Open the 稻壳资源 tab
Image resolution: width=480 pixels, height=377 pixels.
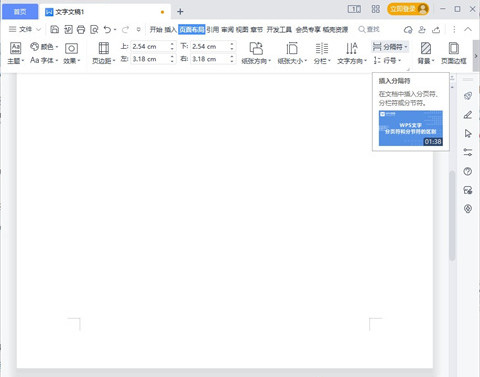tap(335, 30)
